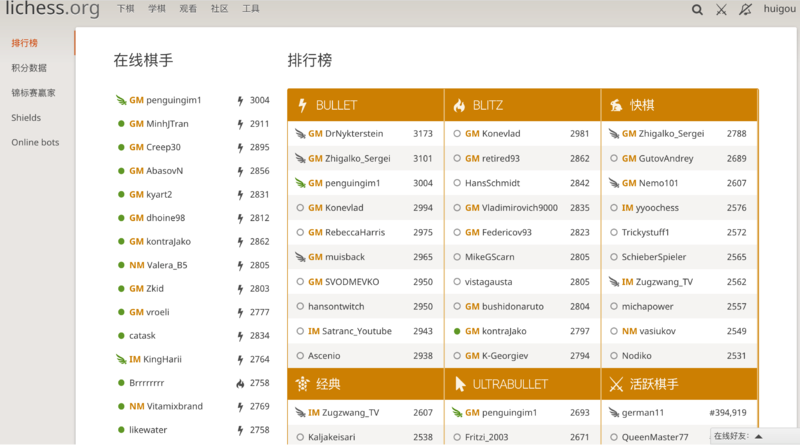800x445 pixels.
Task: Open the BLITZ leaderboard heading
Action: [x=488, y=105]
